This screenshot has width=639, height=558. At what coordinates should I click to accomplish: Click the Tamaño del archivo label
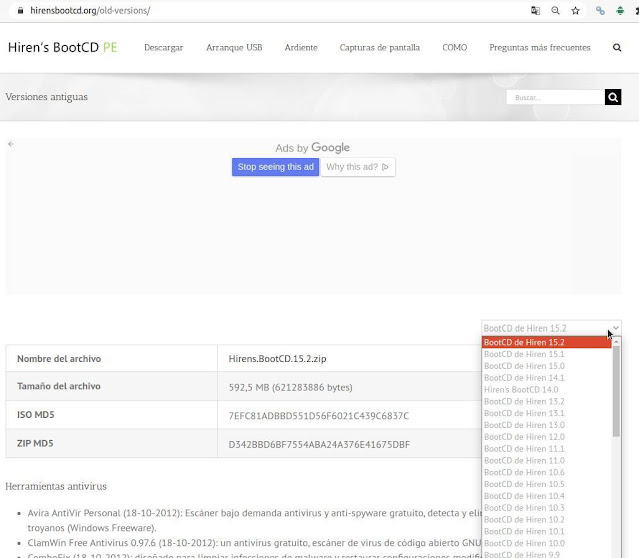[x=59, y=386]
